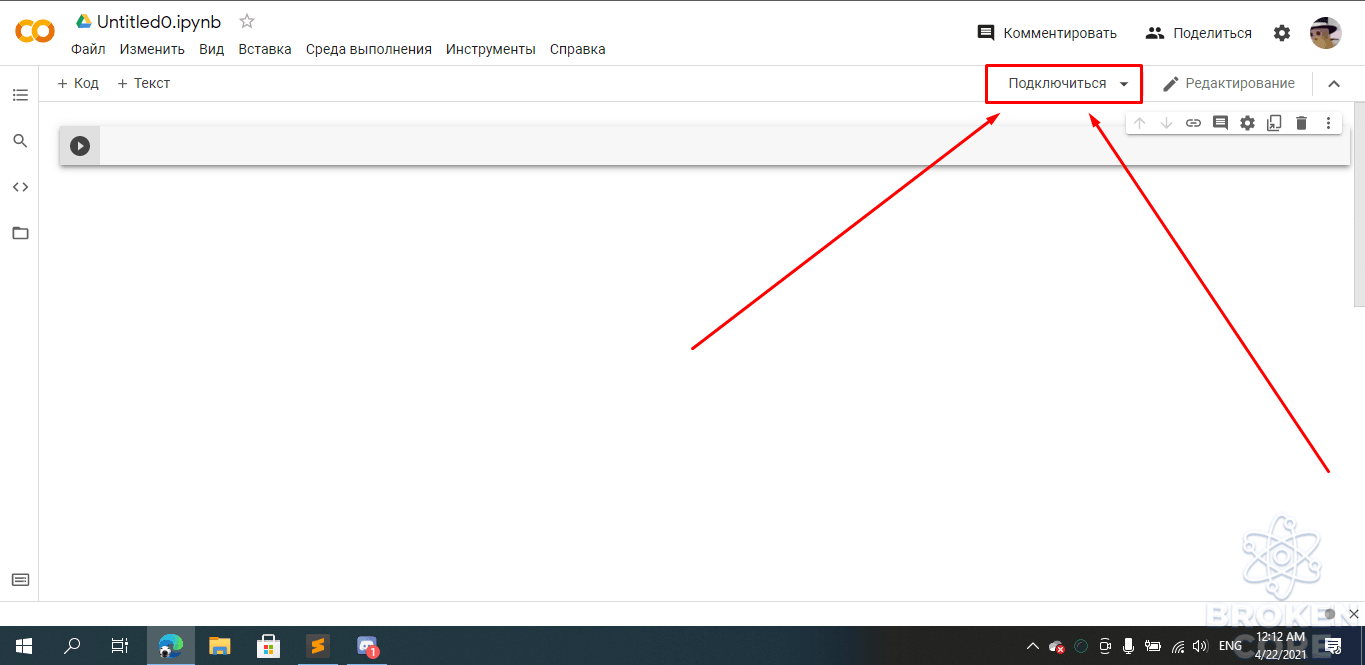Open the Справка menu
1365x665 pixels.
(578, 49)
